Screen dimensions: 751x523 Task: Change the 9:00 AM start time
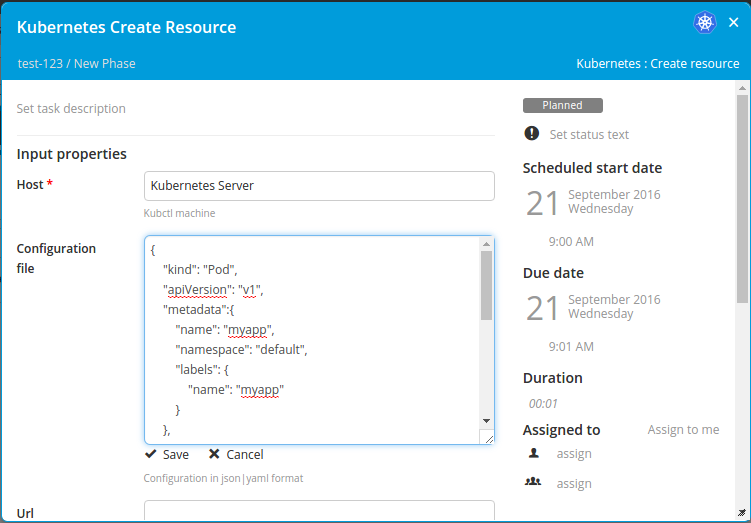pyautogui.click(x=571, y=242)
